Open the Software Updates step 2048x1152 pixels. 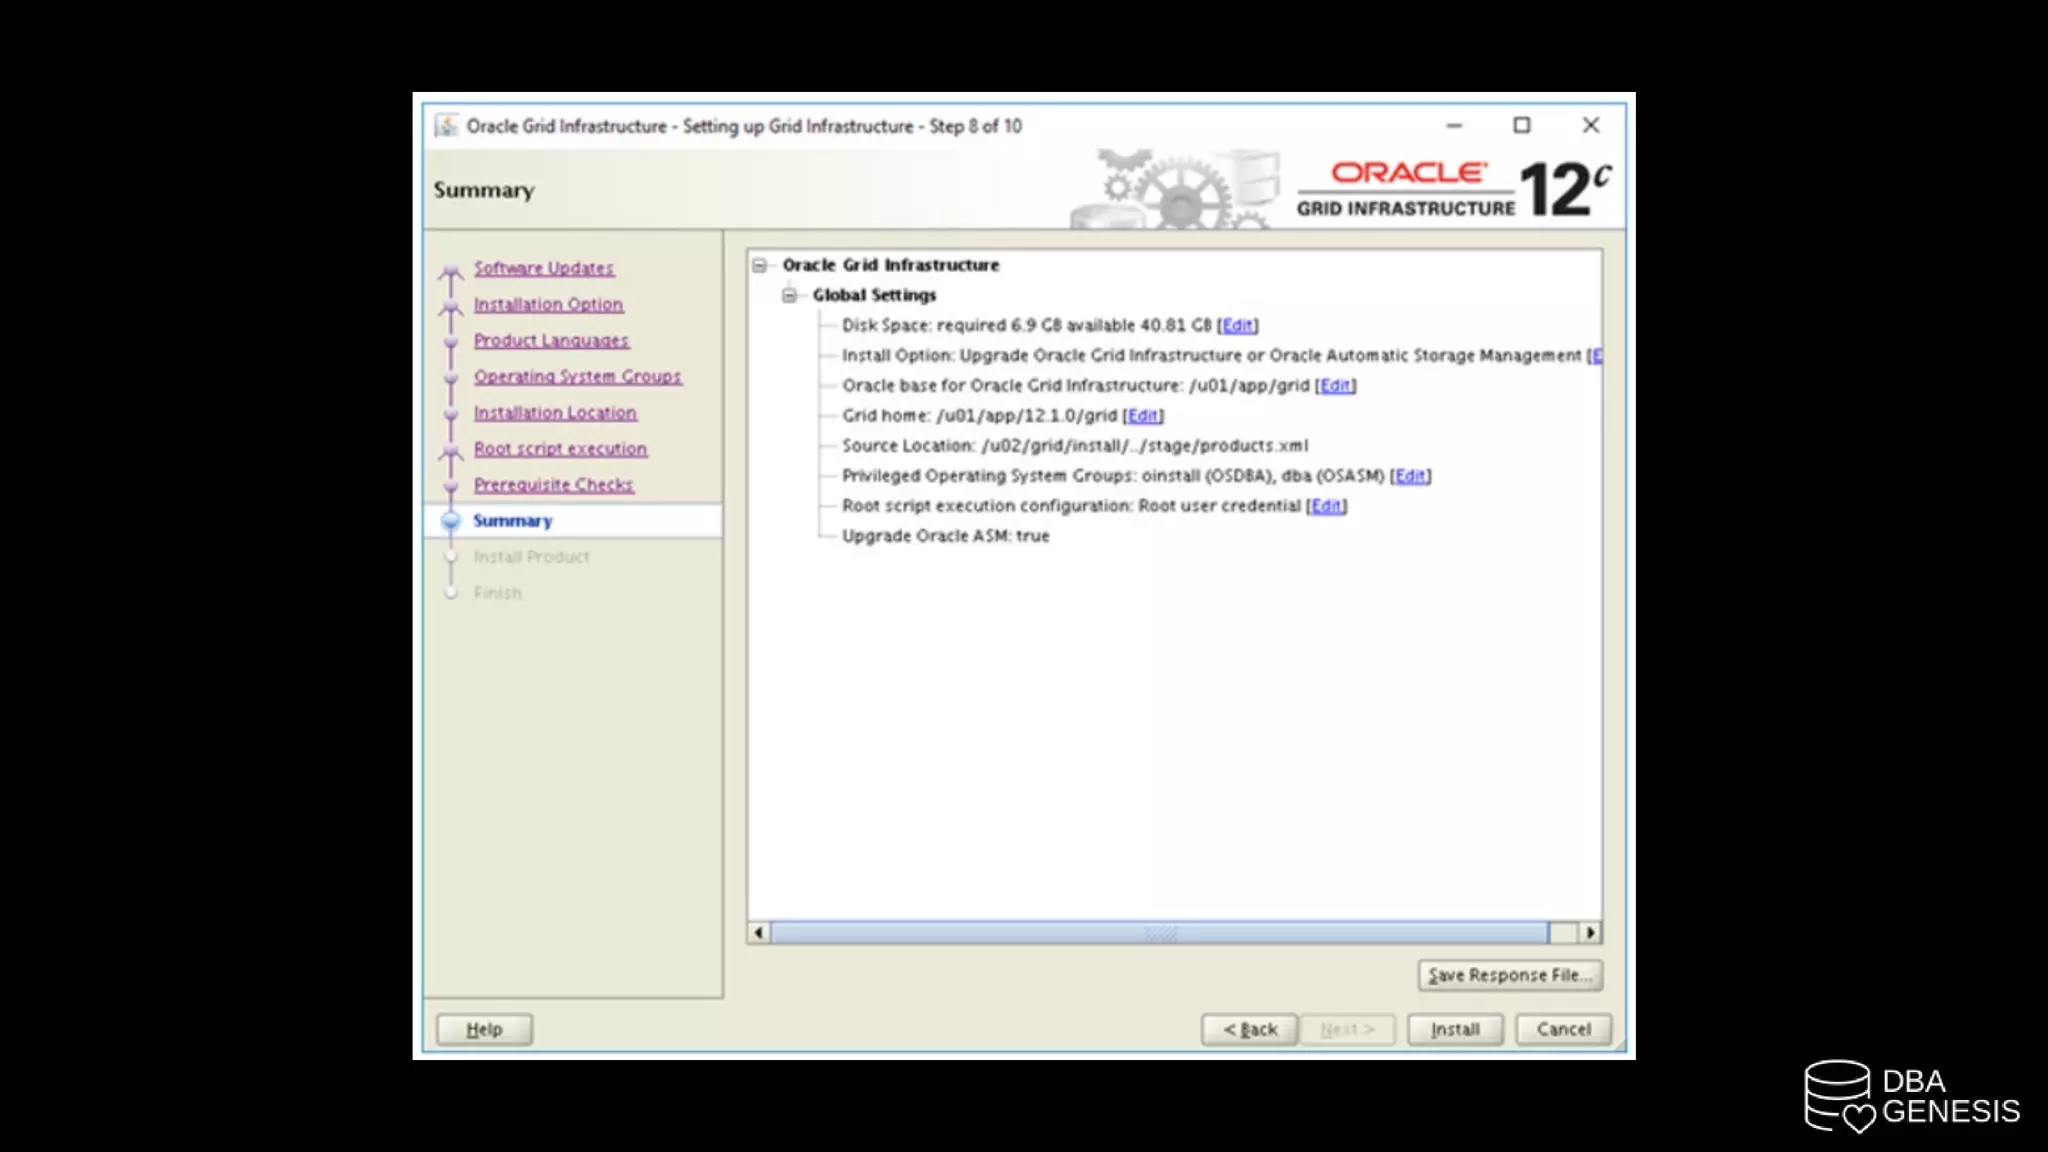[x=543, y=268]
